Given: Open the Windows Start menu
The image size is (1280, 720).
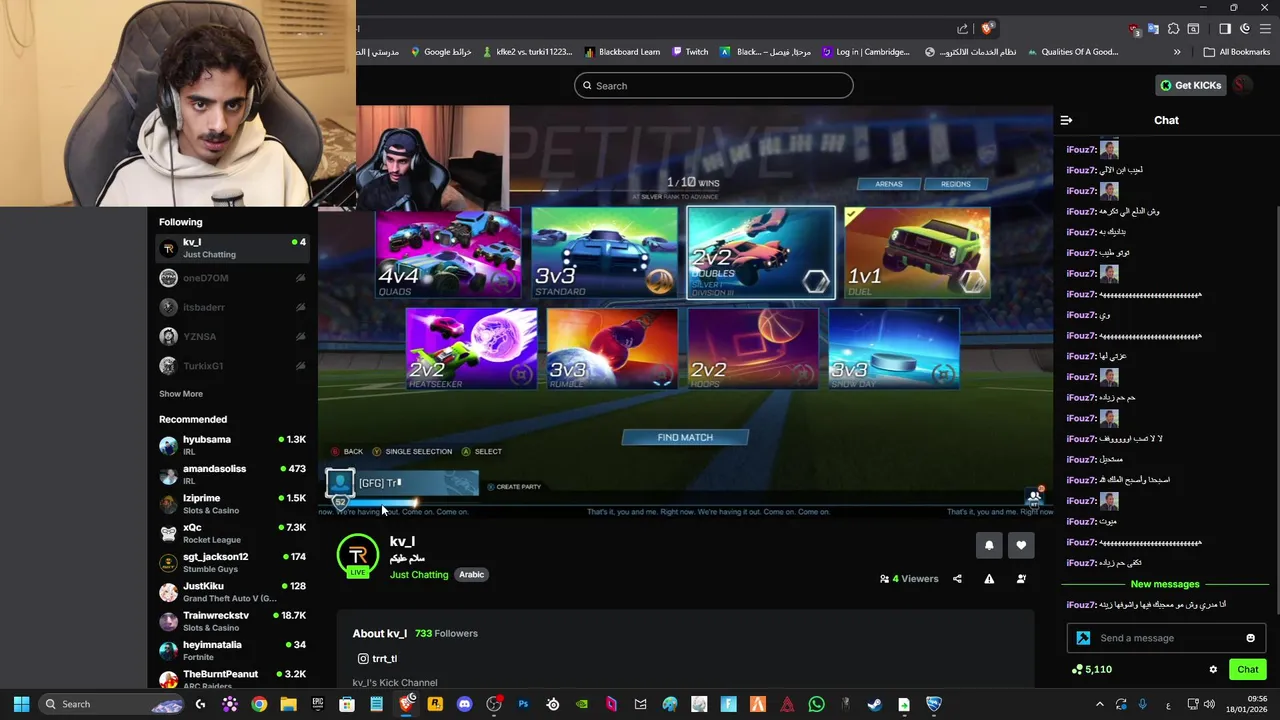Looking at the screenshot, I should click(21, 704).
